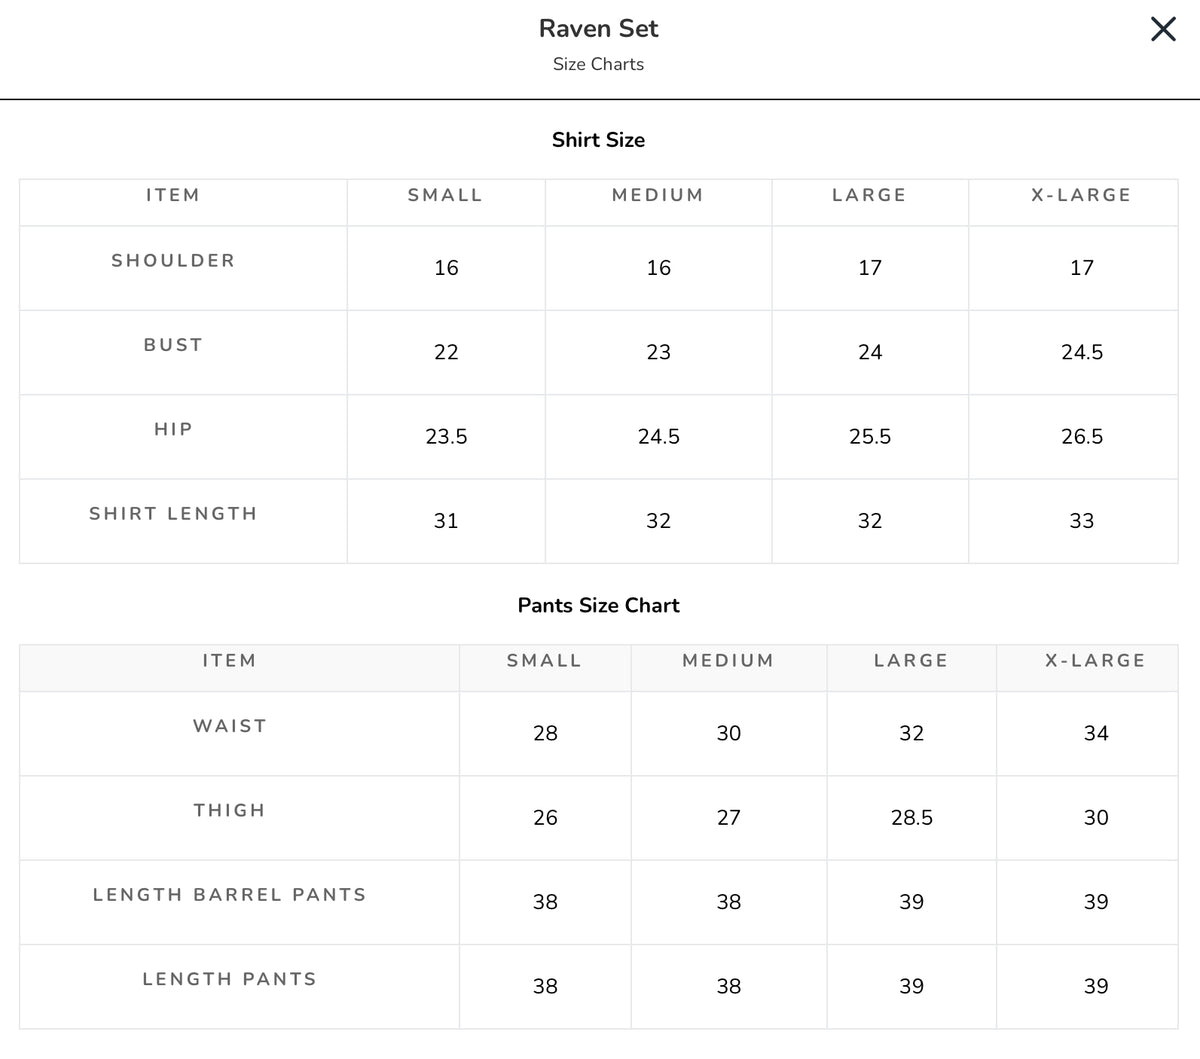Select the X-LARGE column header in shirt table
This screenshot has width=1200, height=1059.
click(x=1081, y=195)
